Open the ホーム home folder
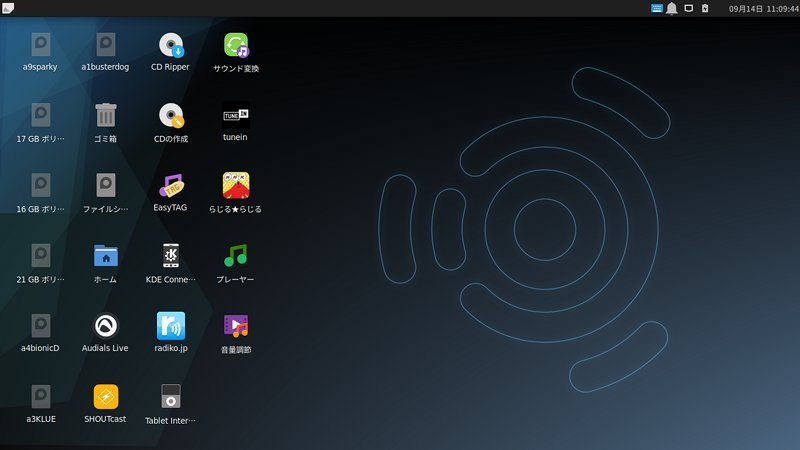The height and width of the screenshot is (450, 800). 106,256
